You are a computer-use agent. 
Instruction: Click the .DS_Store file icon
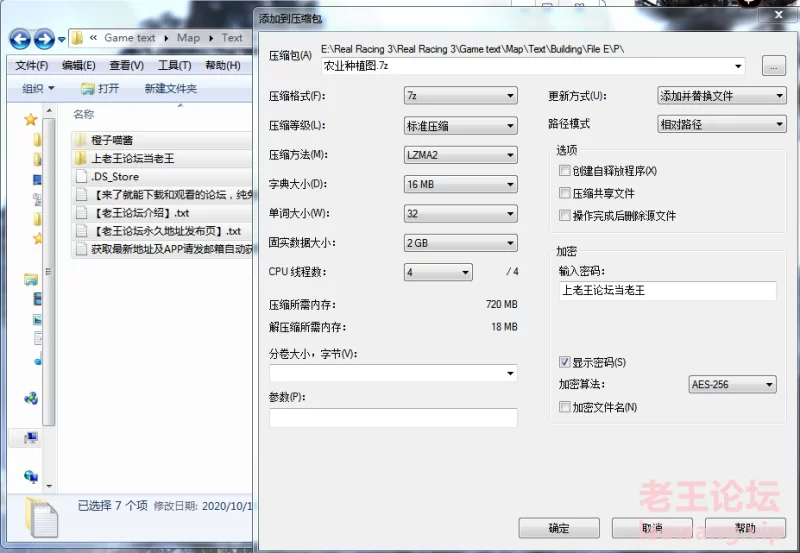click(80, 176)
